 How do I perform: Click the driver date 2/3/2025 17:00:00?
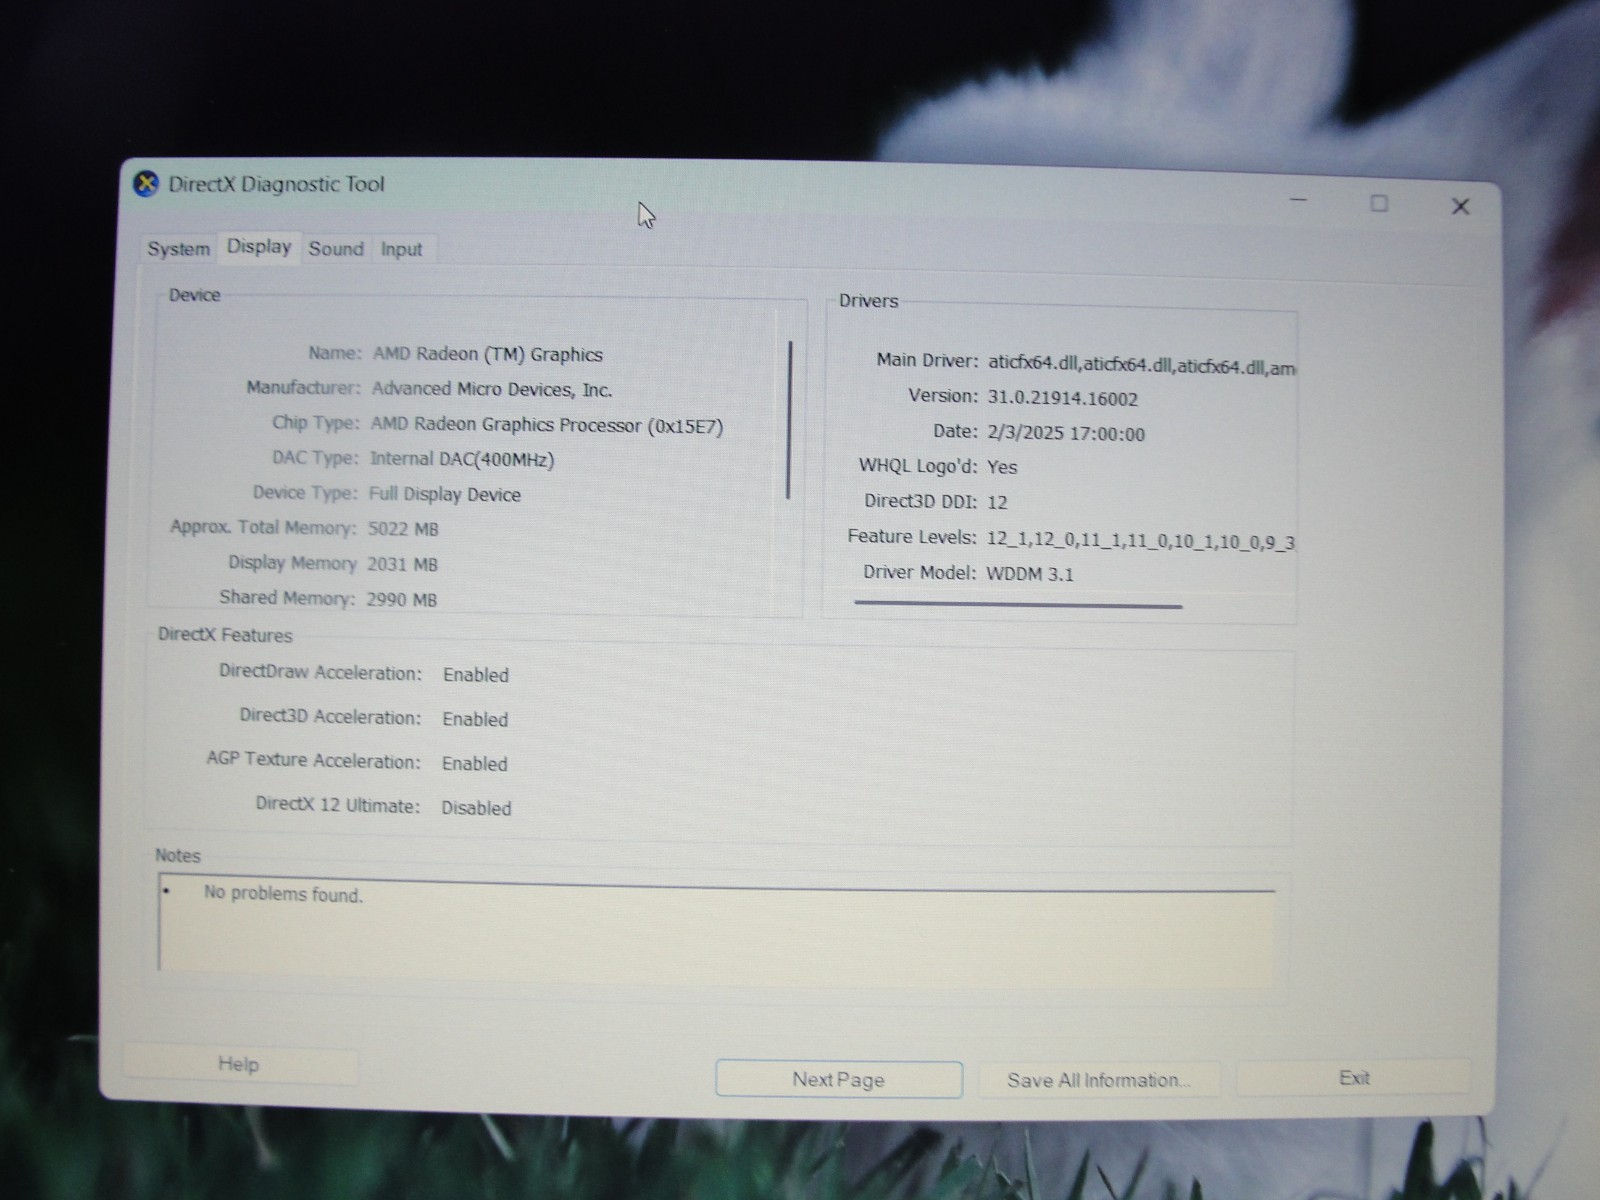click(x=1066, y=434)
